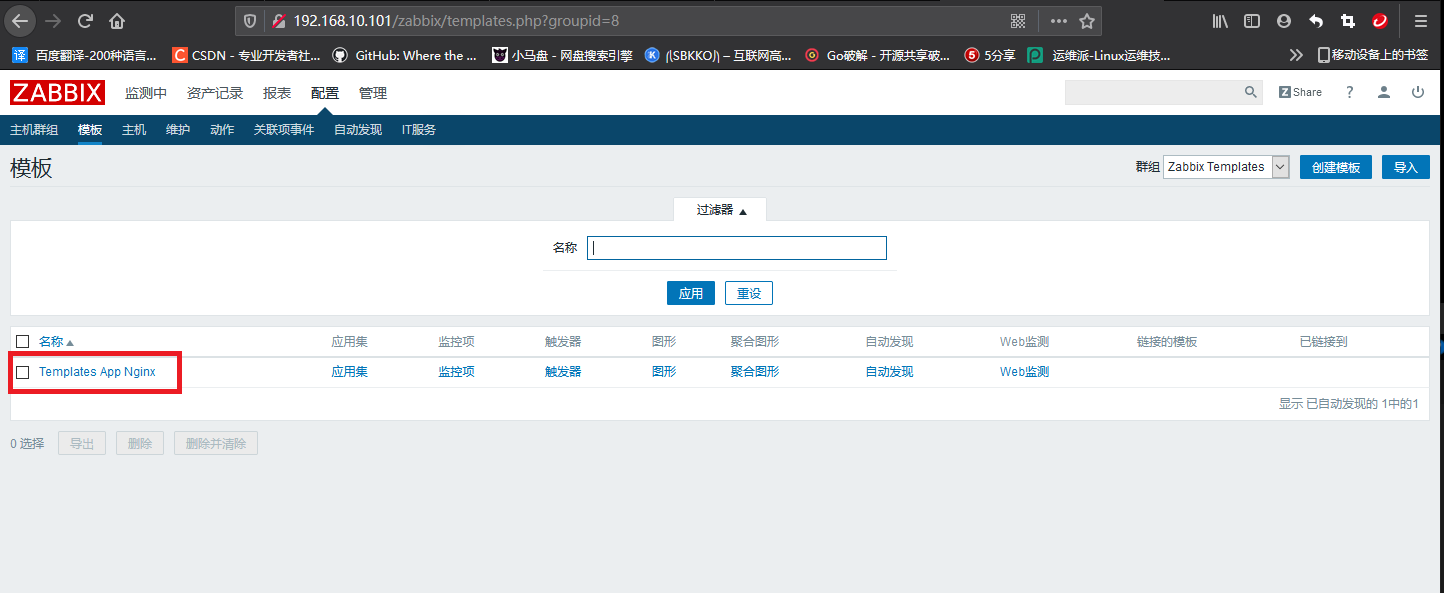Open Zabbix user profile icon
The image size is (1444, 593).
1384,92
